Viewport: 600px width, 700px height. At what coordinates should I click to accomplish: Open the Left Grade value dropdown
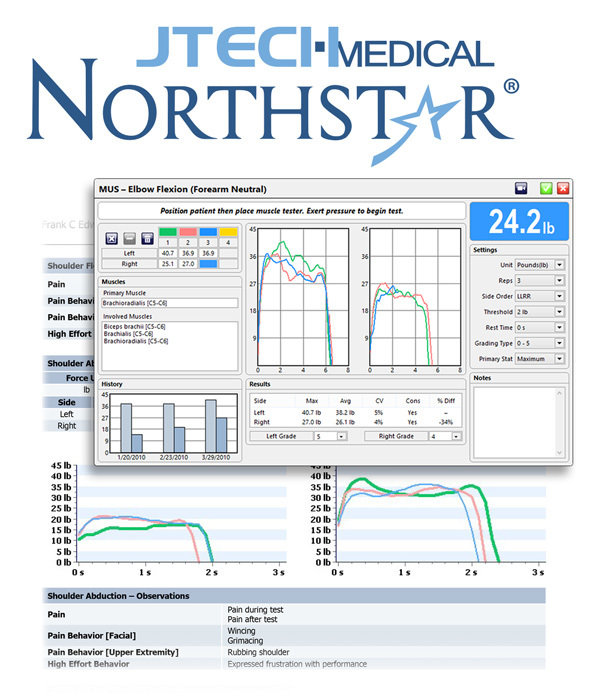click(342, 436)
